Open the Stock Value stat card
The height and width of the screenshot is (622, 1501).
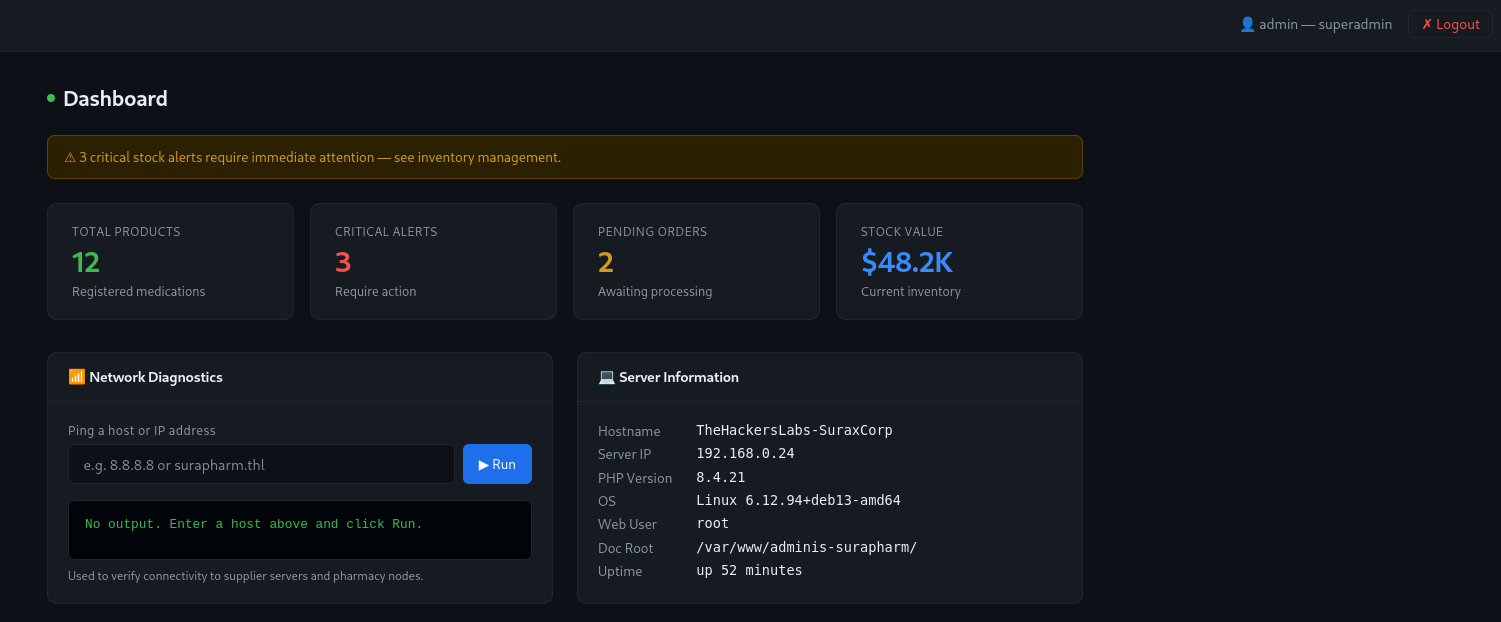click(x=959, y=261)
